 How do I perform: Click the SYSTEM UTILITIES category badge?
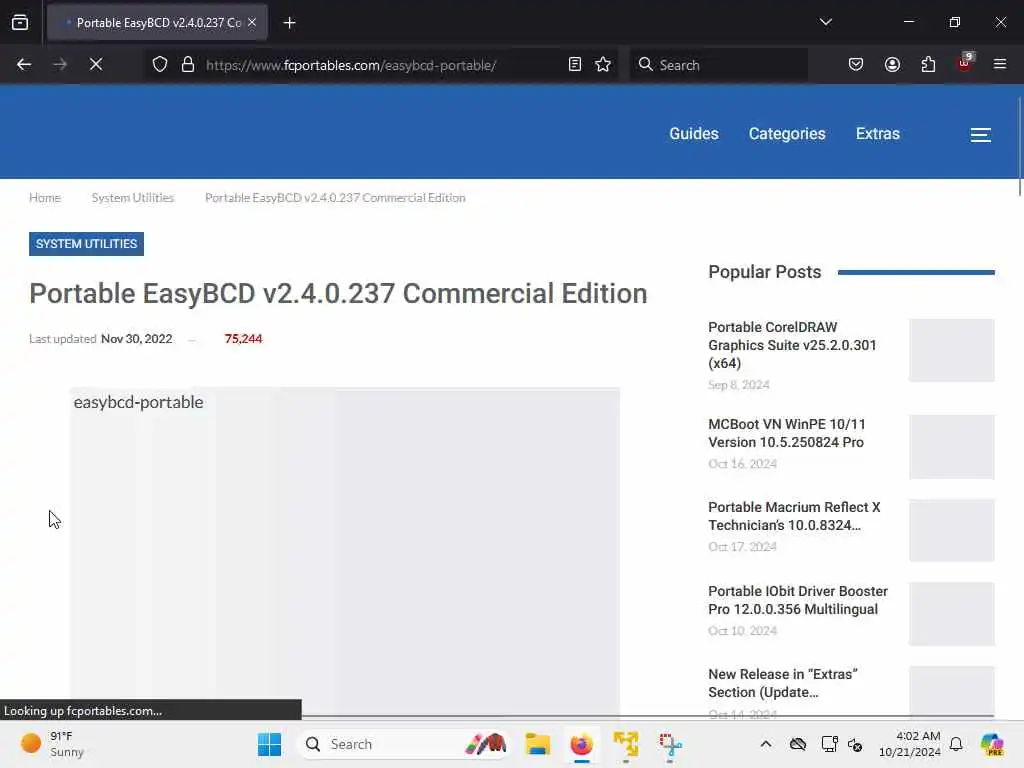click(86, 244)
